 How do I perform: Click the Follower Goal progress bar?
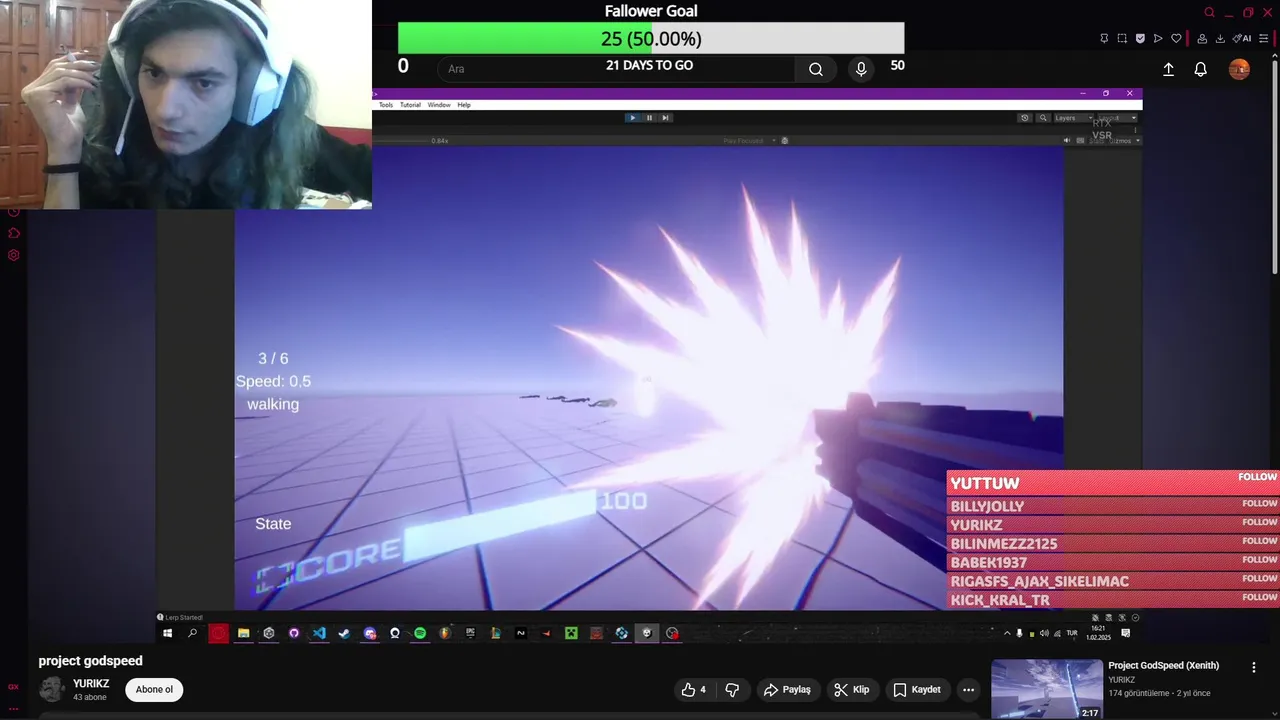point(651,39)
